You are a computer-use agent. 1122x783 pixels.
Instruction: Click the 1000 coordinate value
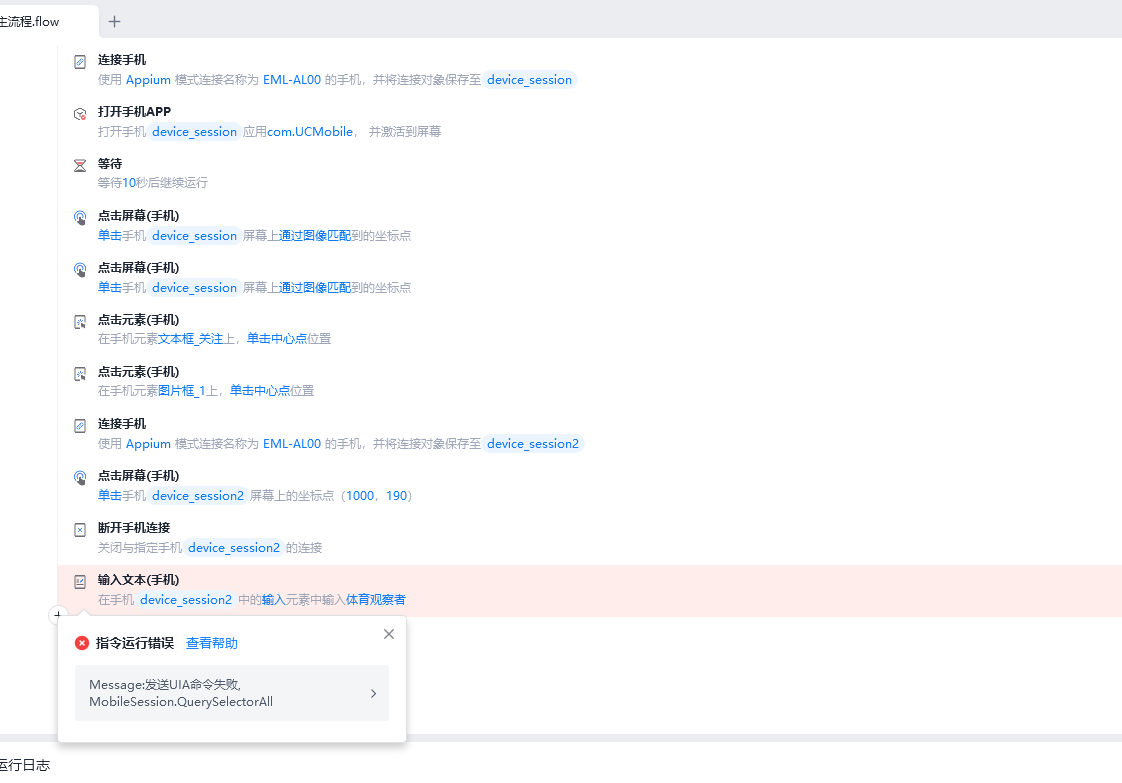(x=360, y=496)
